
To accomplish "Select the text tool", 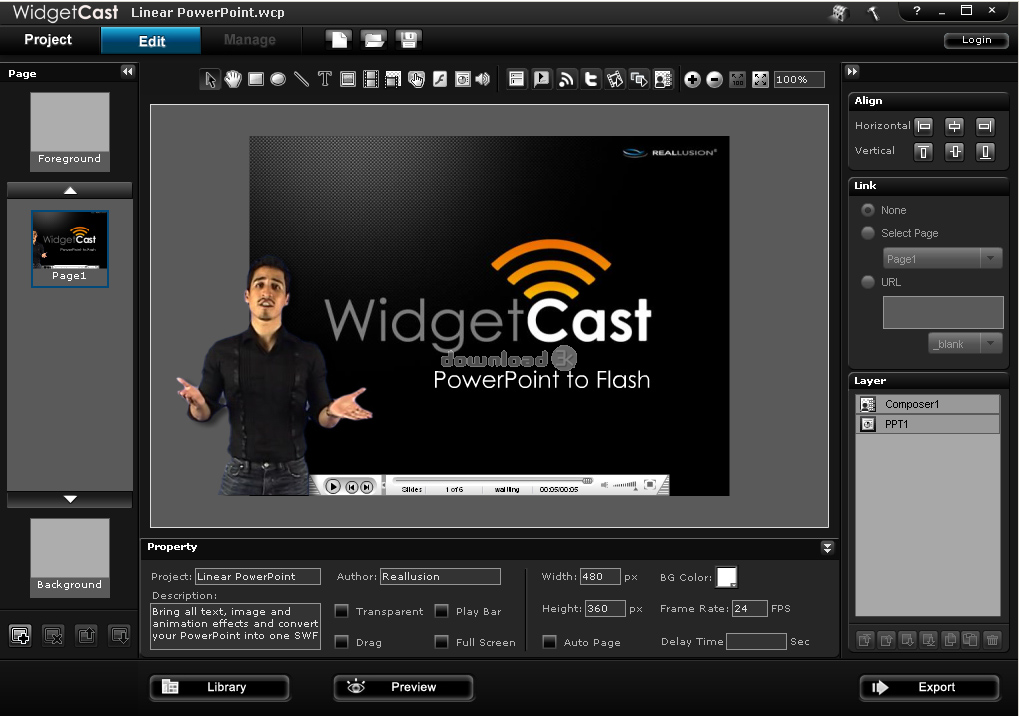I will click(324, 79).
